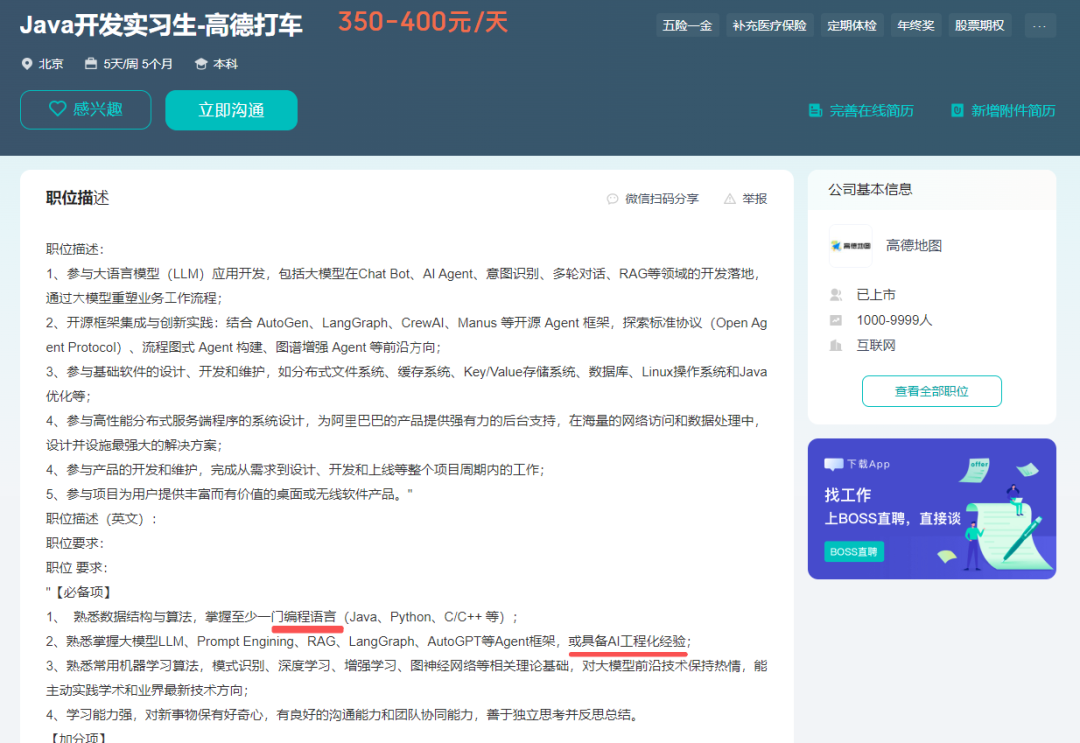Click the BOSS直聘 badge in the app banner
This screenshot has width=1080, height=743.
pos(854,551)
